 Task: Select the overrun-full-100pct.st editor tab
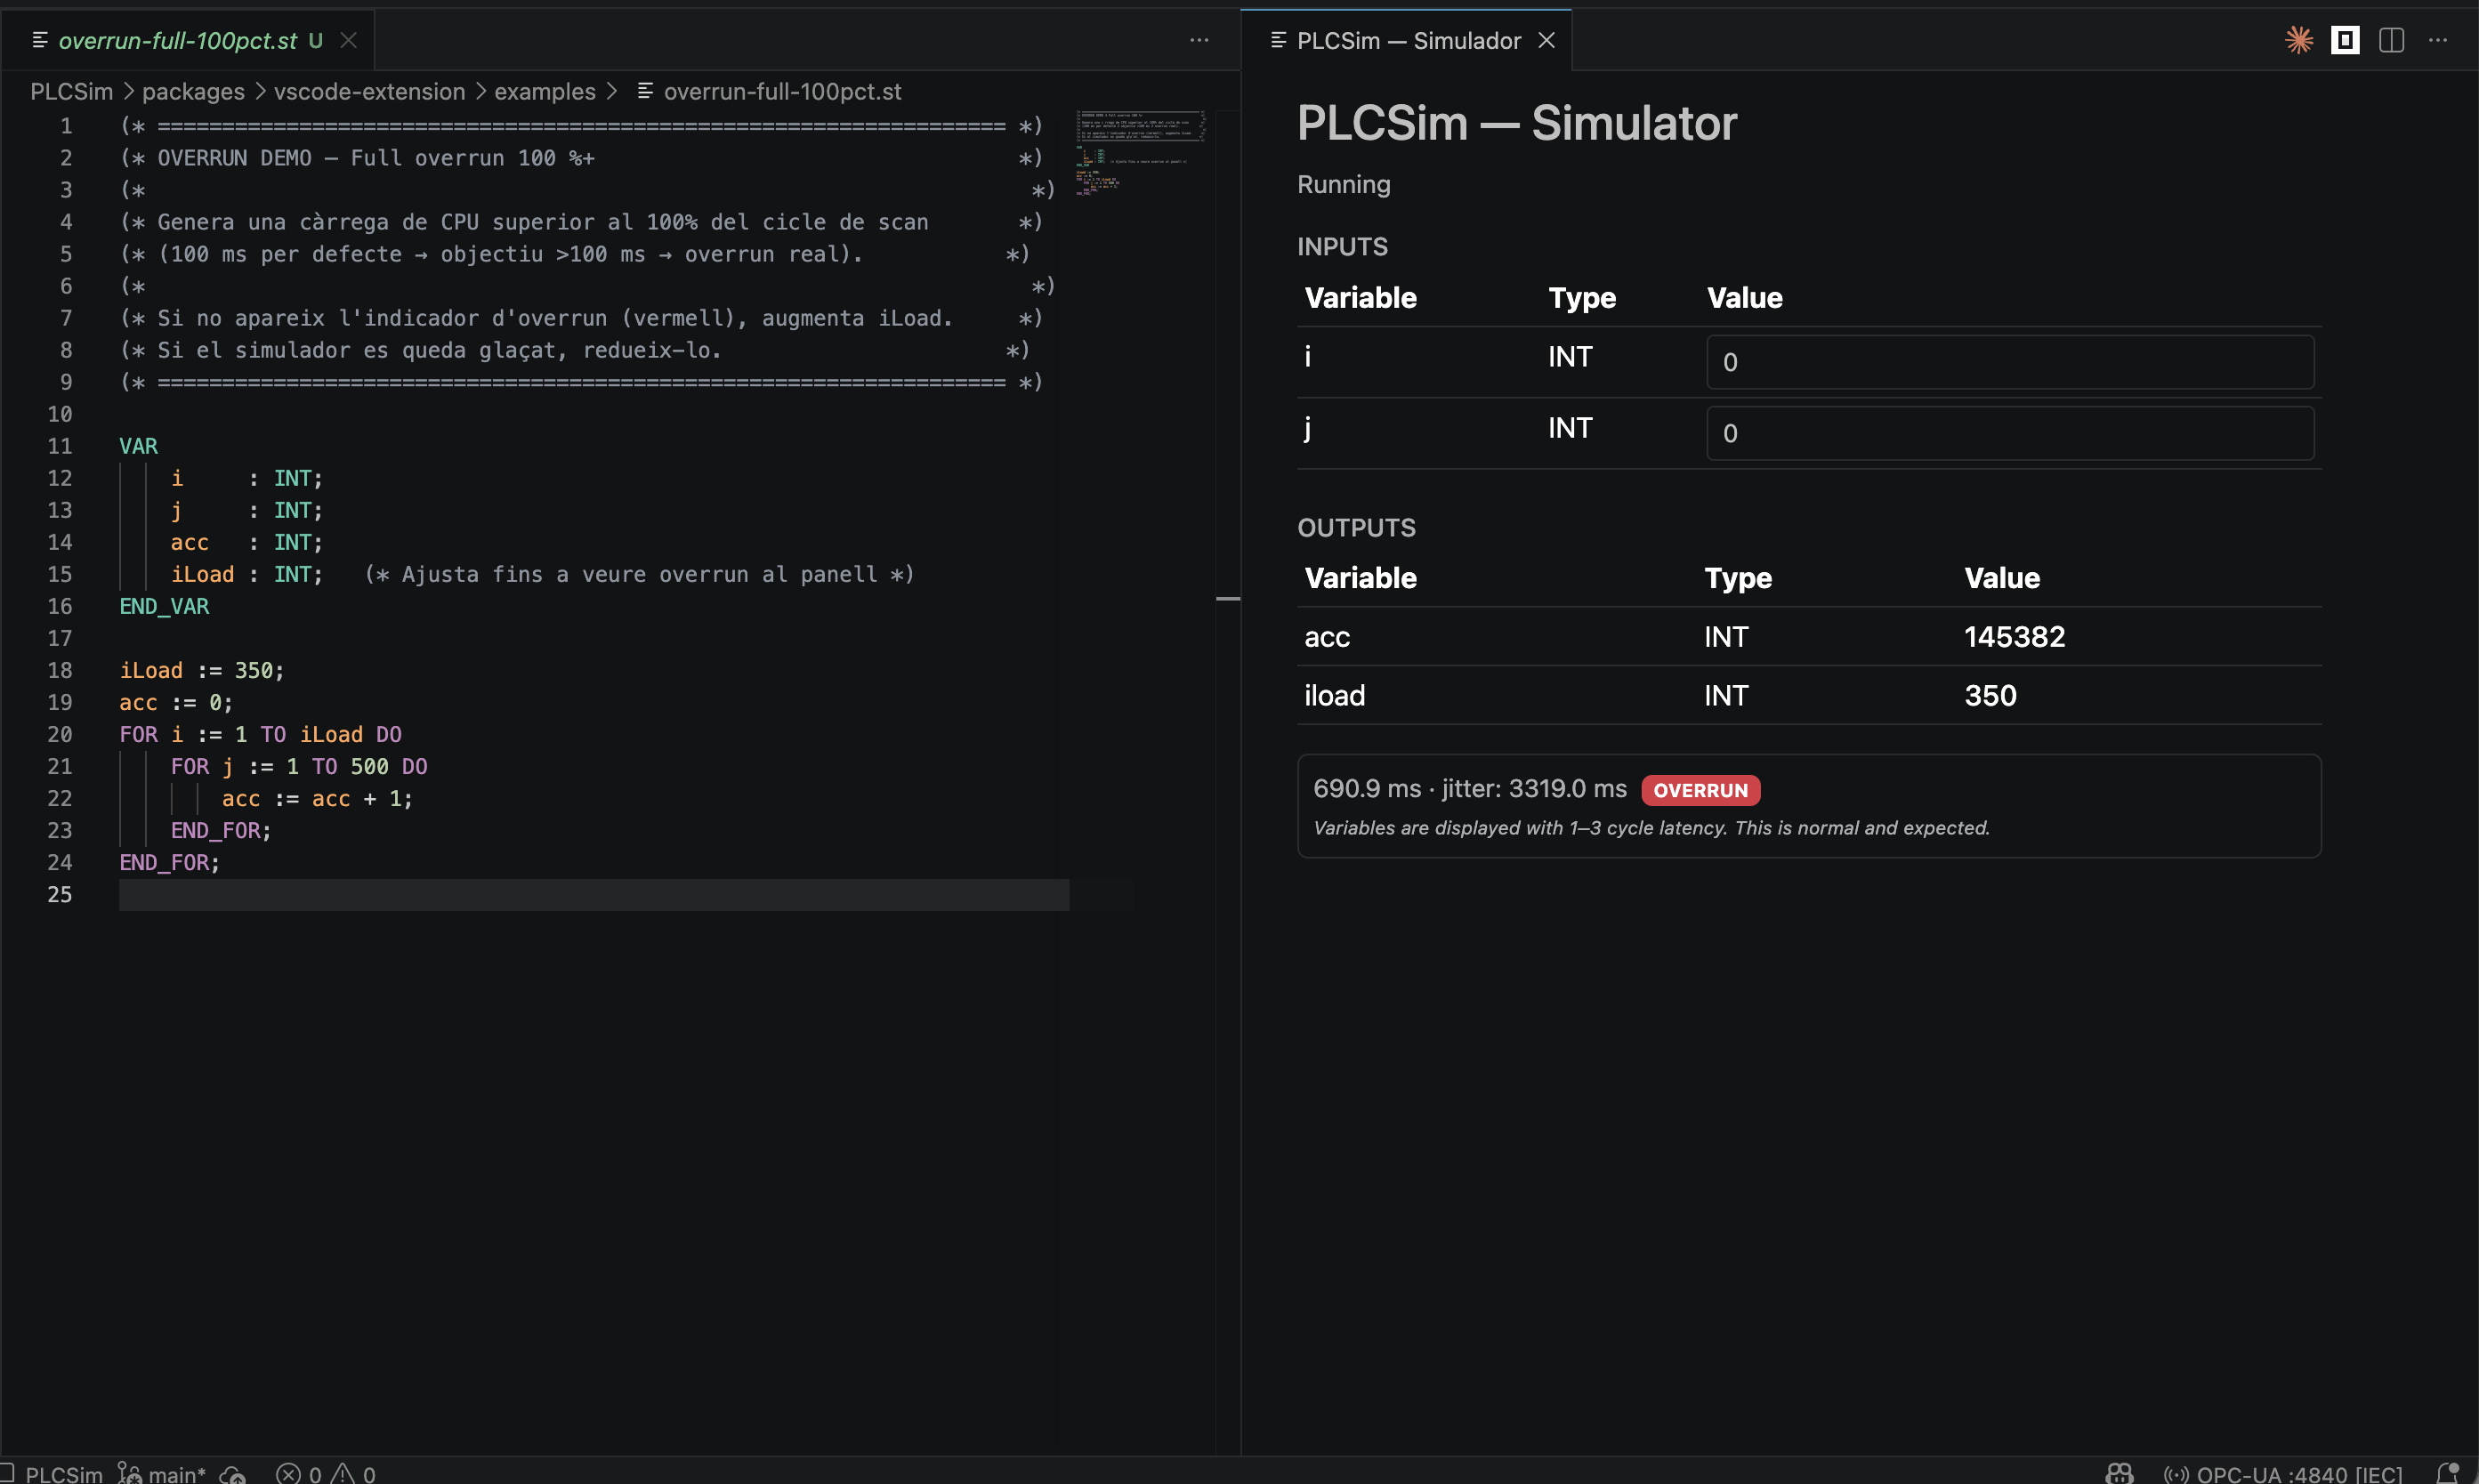[x=187, y=40]
